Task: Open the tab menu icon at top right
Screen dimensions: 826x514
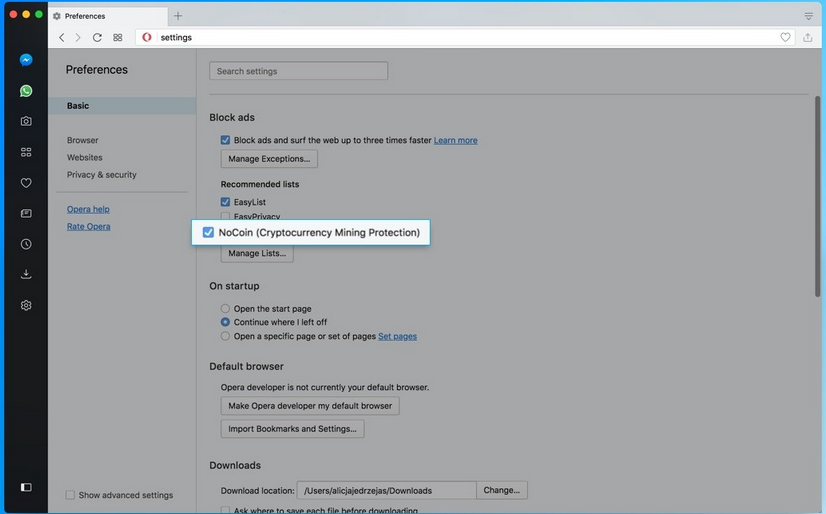Action: click(x=809, y=16)
